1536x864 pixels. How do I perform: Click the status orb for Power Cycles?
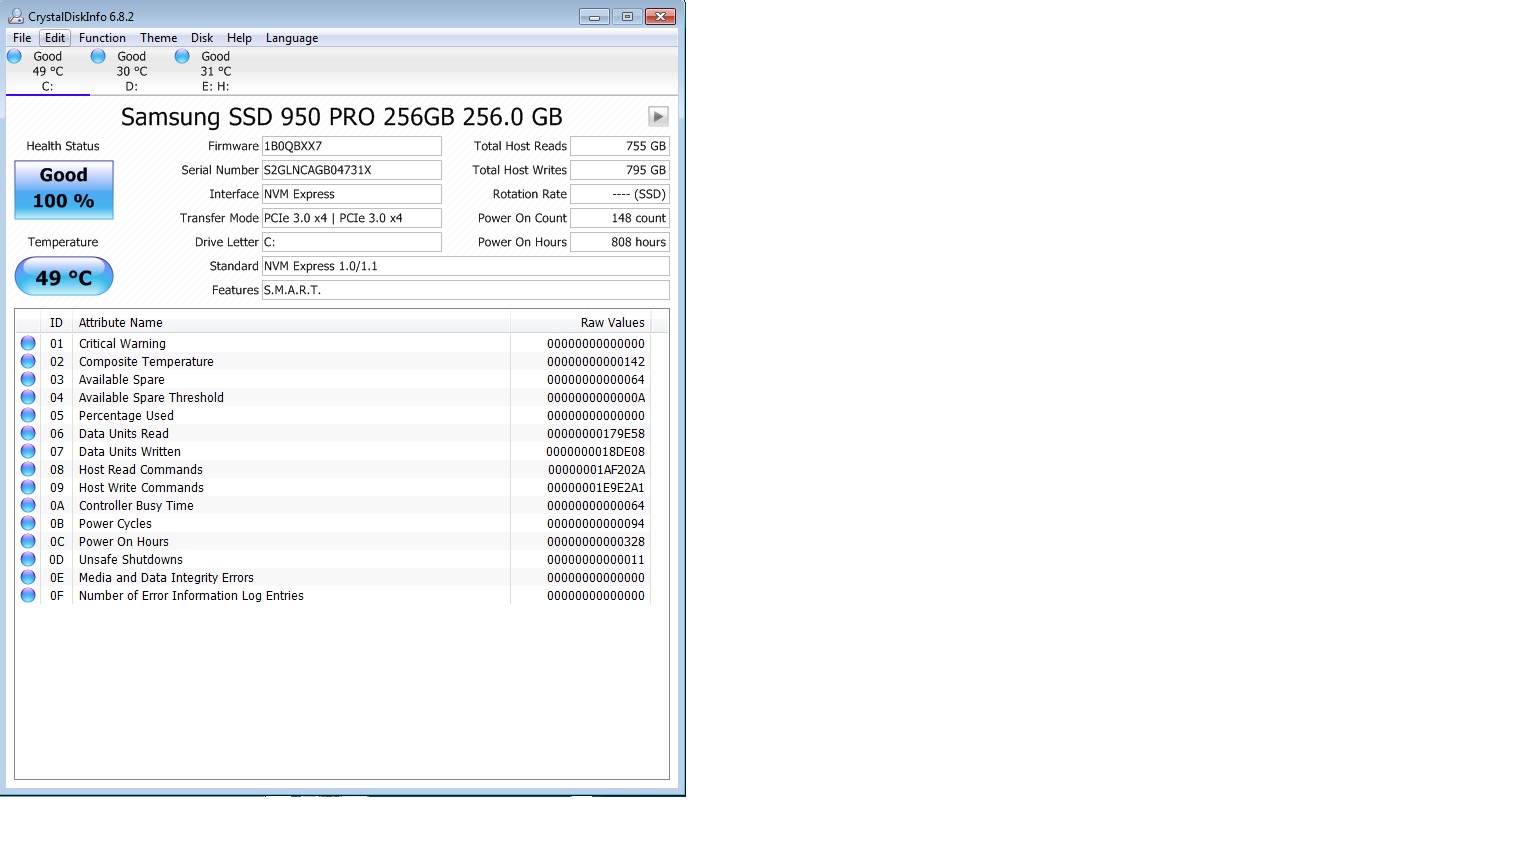[x=28, y=523]
